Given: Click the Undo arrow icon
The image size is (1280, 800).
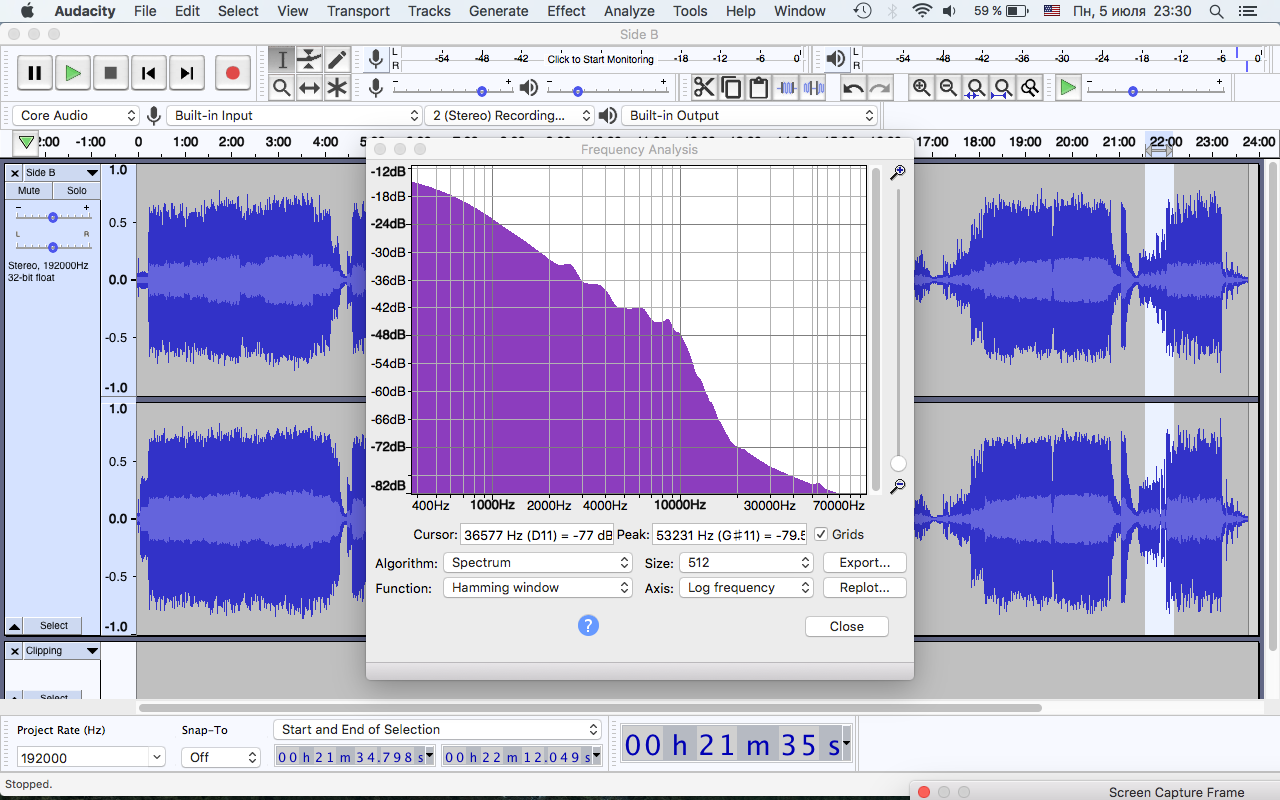Looking at the screenshot, I should (853, 88).
